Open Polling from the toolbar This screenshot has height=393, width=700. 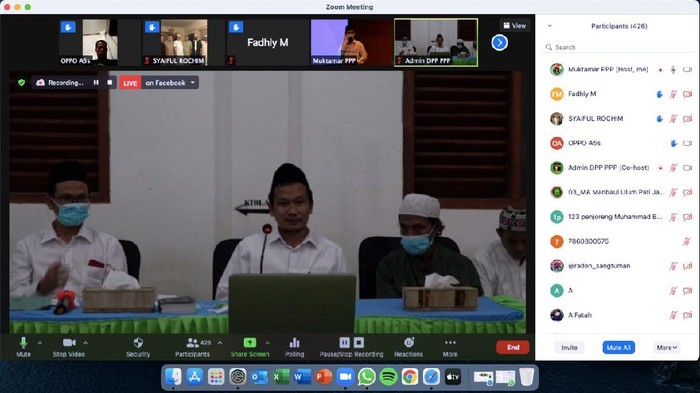294,347
